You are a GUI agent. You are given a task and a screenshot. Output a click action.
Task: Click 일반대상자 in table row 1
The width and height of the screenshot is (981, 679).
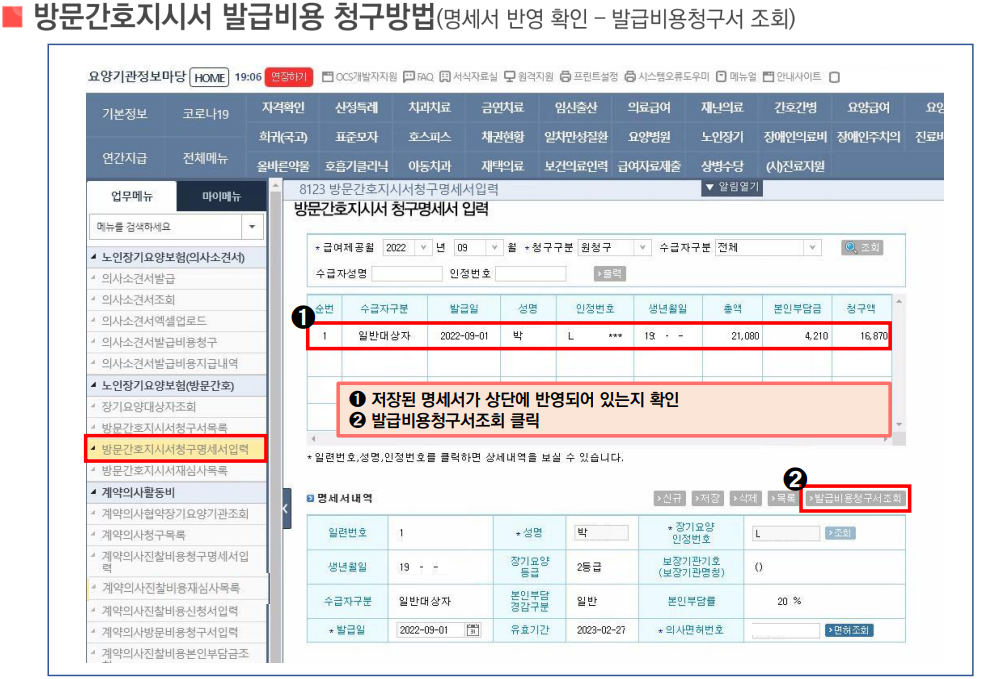[x=384, y=336]
